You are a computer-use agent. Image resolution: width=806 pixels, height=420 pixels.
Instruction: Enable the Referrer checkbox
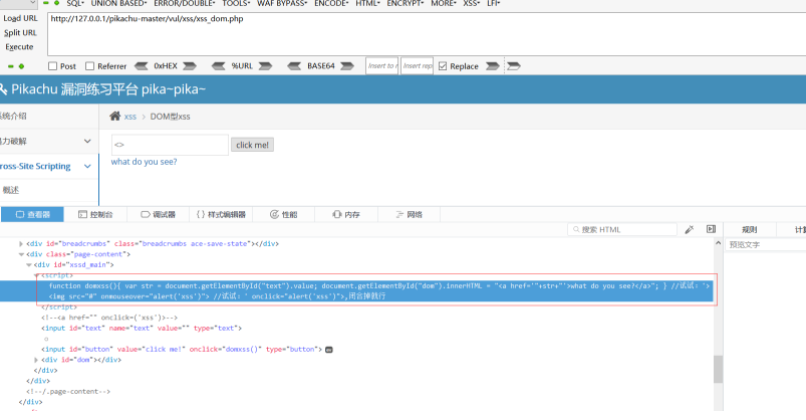pyautogui.click(x=90, y=66)
